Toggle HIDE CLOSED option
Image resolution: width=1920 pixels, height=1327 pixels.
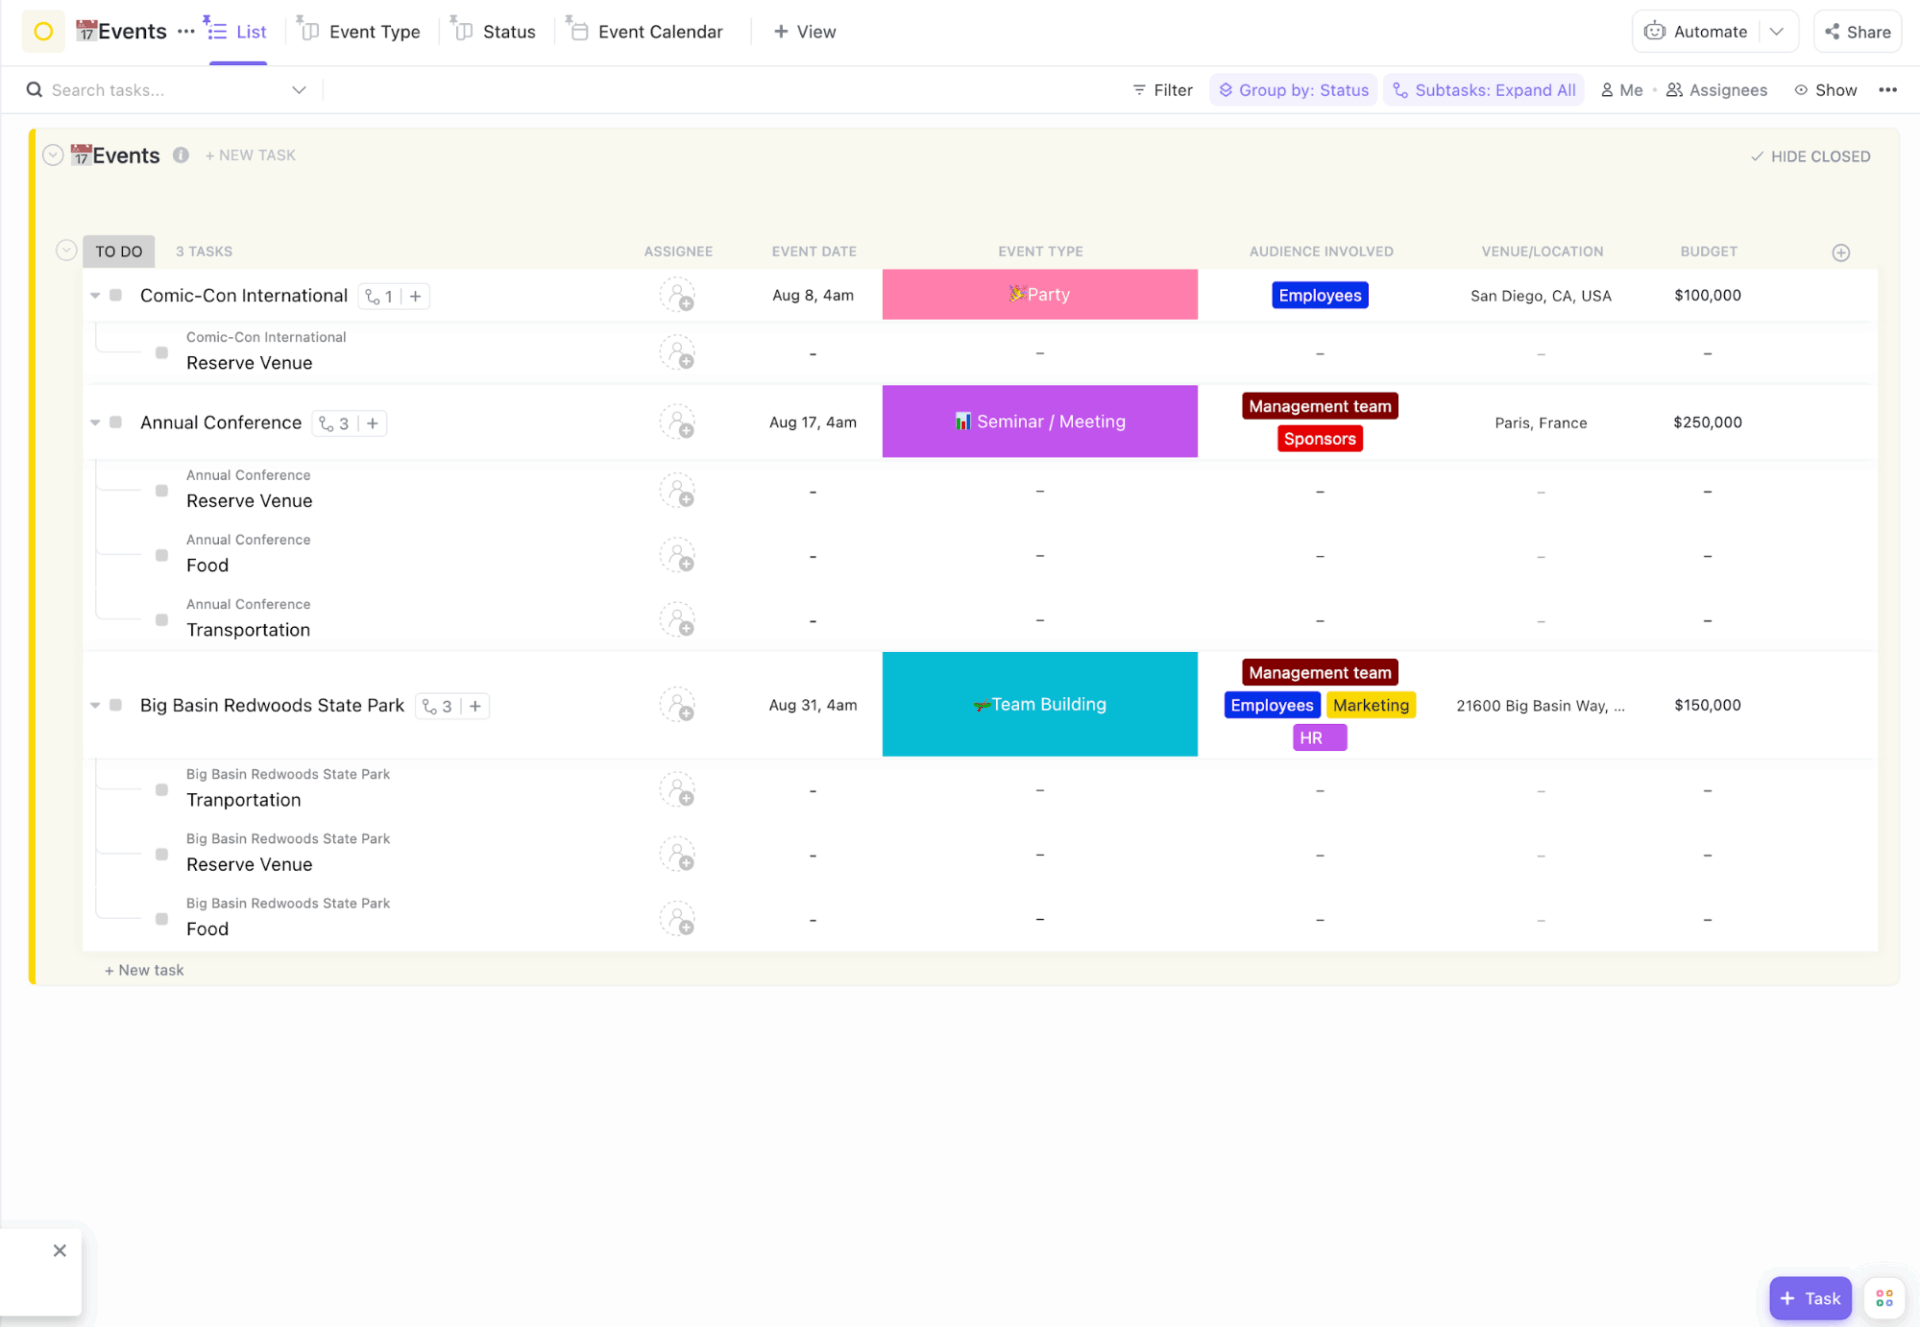pos(1810,156)
